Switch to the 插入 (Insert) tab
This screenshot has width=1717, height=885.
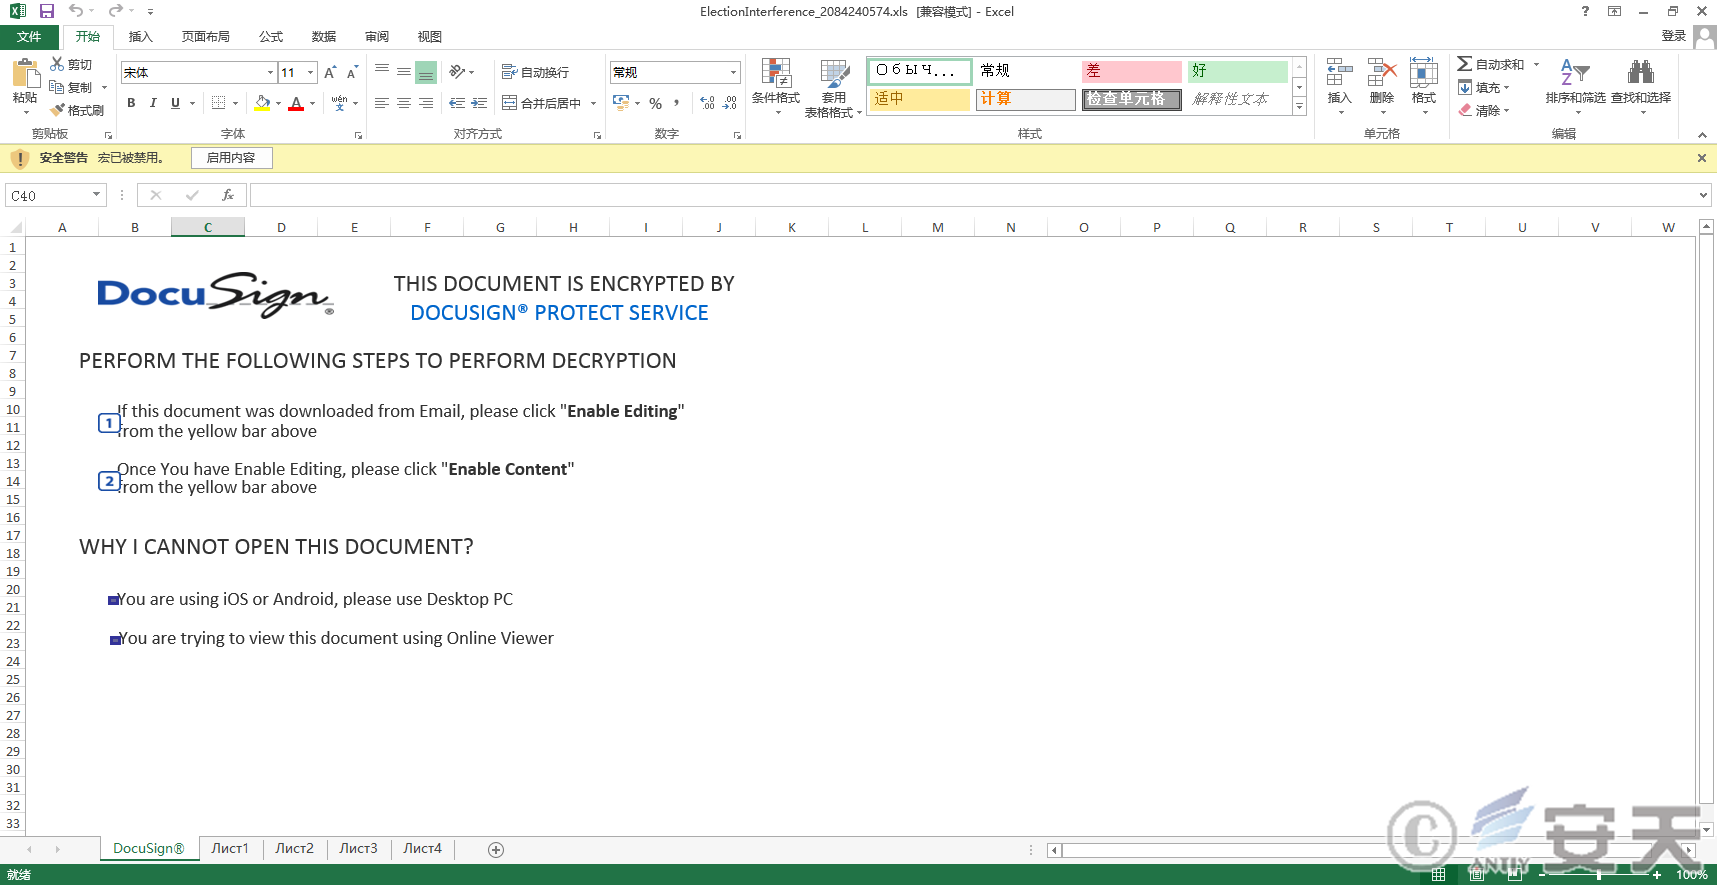141,37
